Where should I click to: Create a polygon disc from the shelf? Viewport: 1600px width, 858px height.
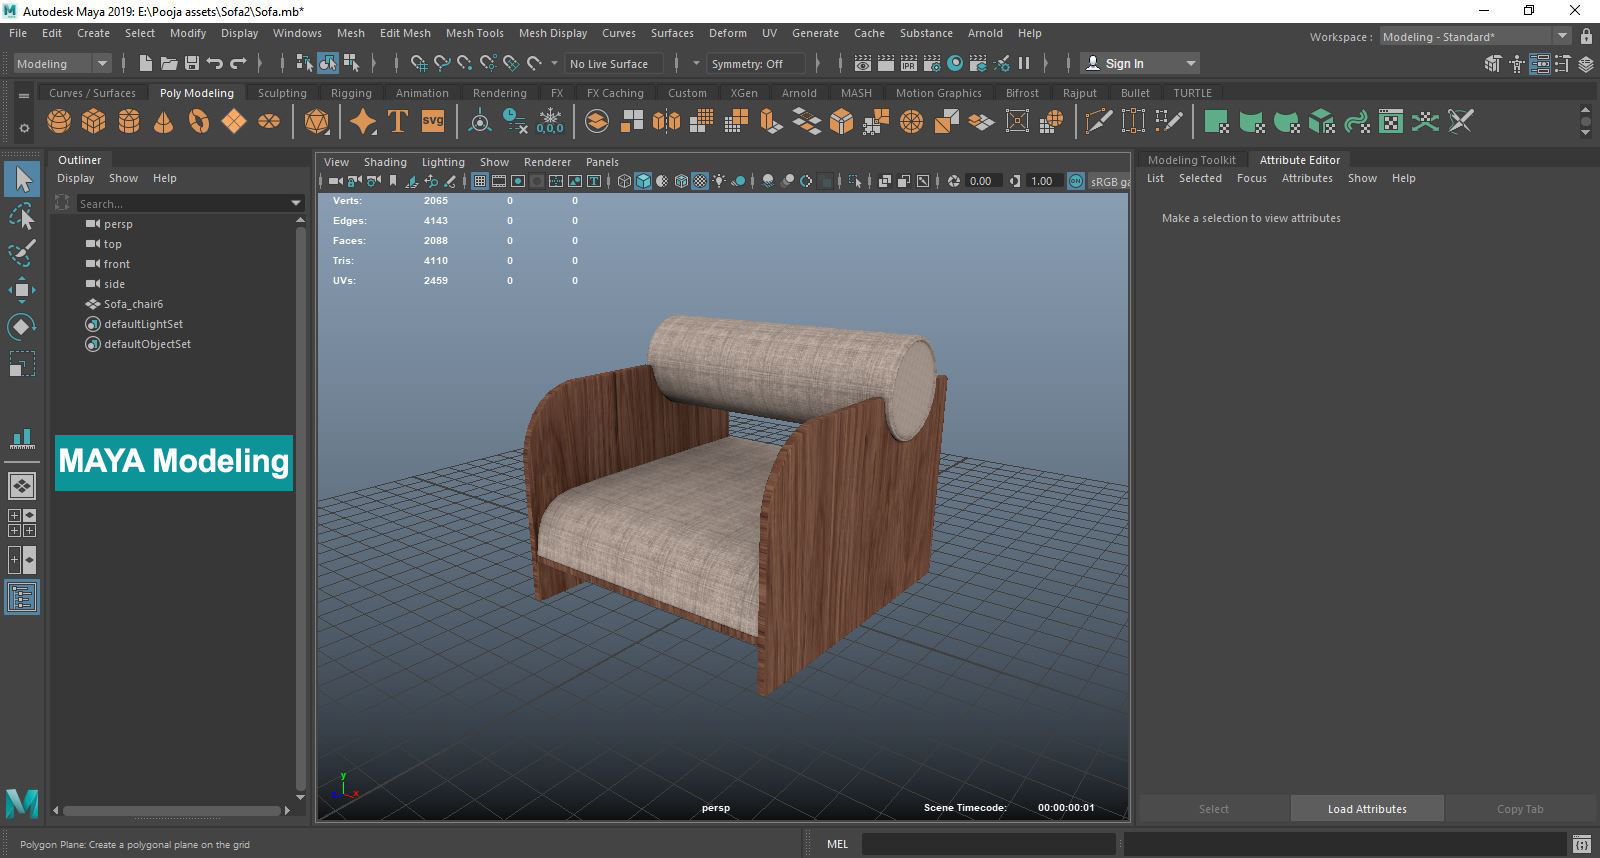pyautogui.click(x=269, y=122)
